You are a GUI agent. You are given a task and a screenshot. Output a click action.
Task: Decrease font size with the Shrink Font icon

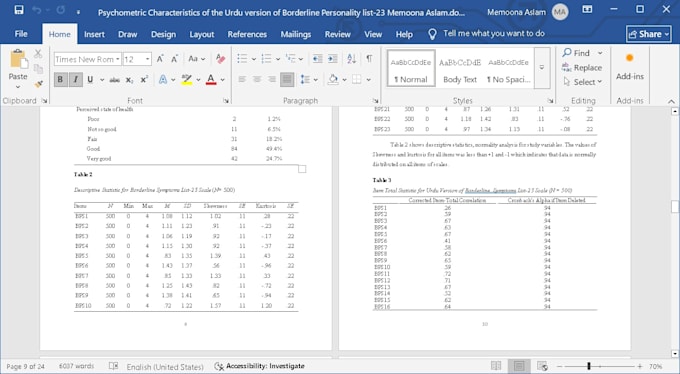tap(174, 59)
